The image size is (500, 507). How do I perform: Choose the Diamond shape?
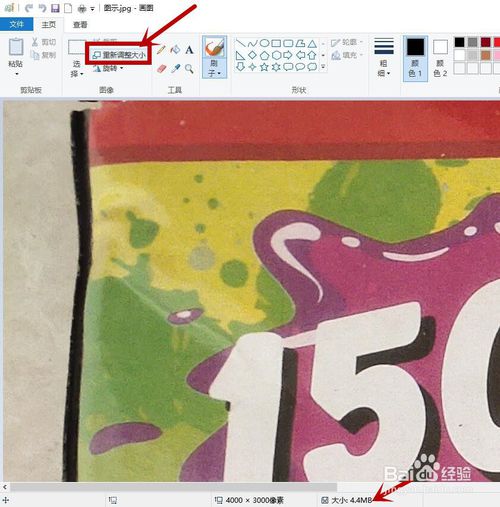(x=252, y=55)
